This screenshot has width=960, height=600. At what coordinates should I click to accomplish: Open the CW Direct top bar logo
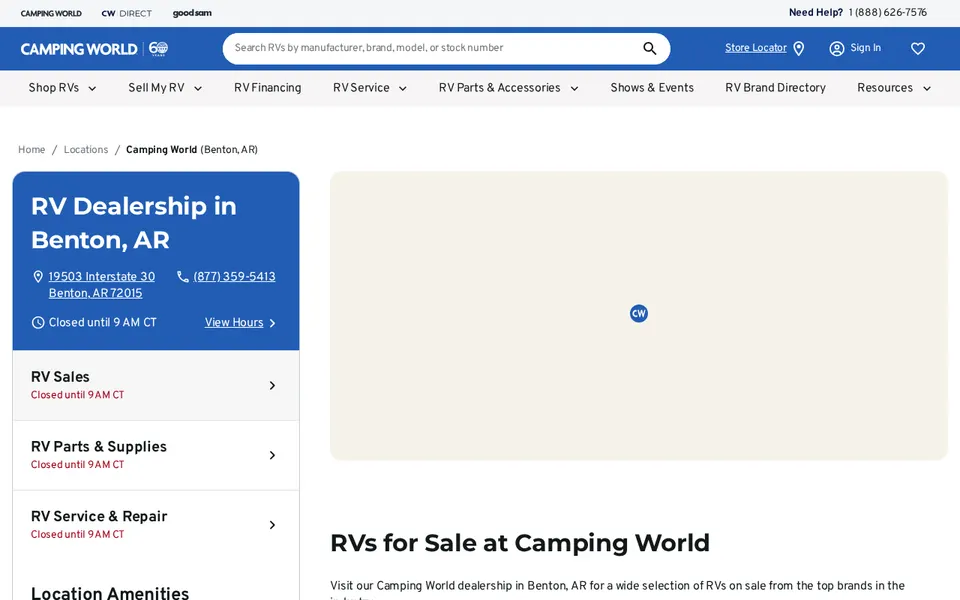(x=127, y=13)
